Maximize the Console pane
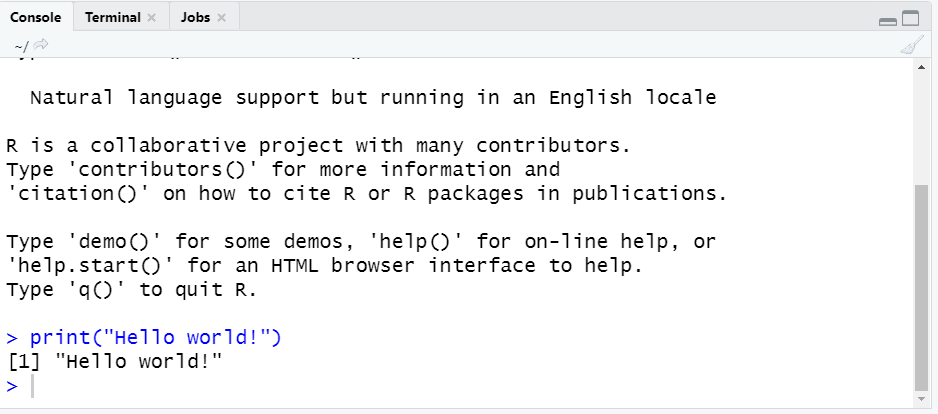Viewport: 938px width, 414px height. point(910,19)
